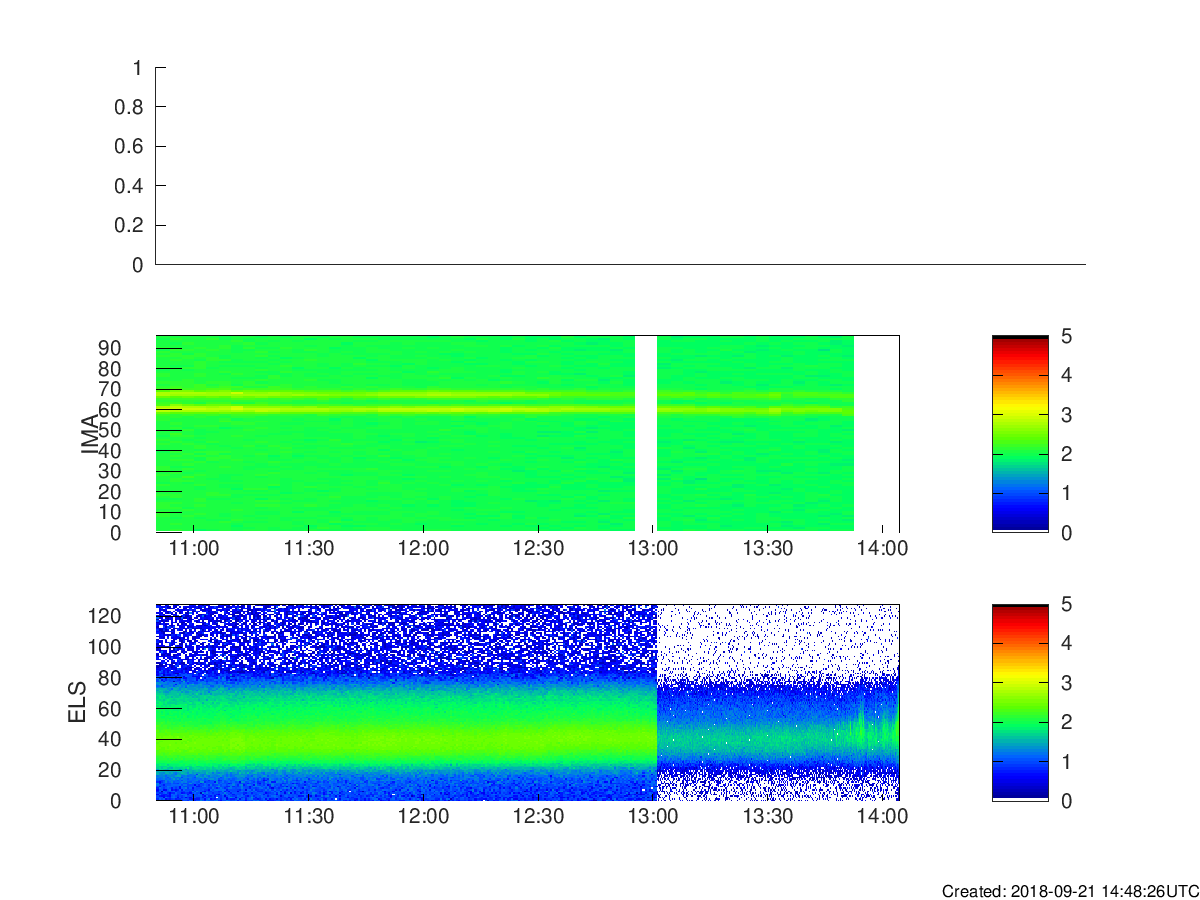Image resolution: width=1200 pixels, height=900 pixels.
Task: Click the 0.4 tick on the top plot
Action: click(x=130, y=186)
